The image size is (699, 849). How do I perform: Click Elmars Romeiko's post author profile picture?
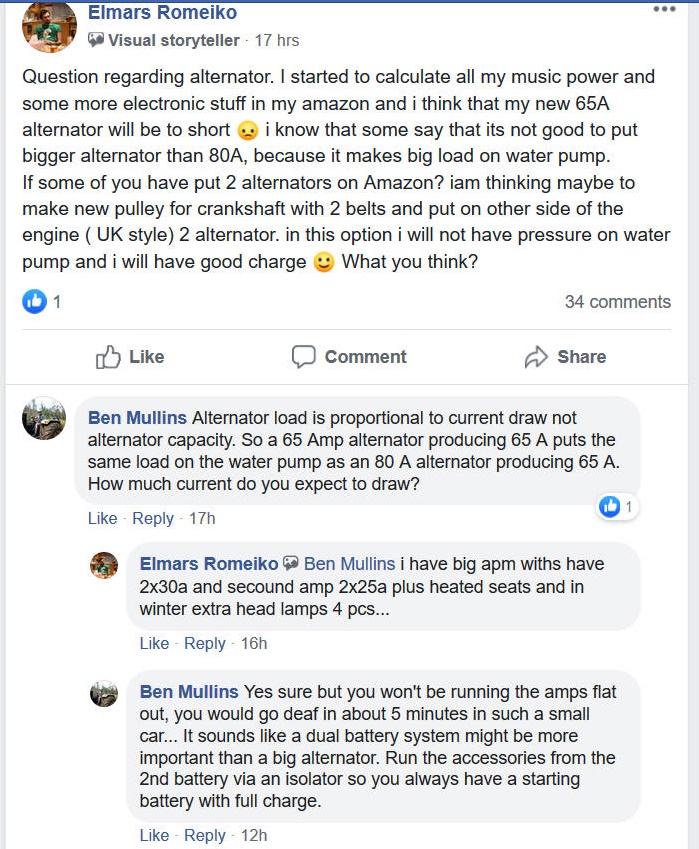pyautogui.click(x=49, y=27)
